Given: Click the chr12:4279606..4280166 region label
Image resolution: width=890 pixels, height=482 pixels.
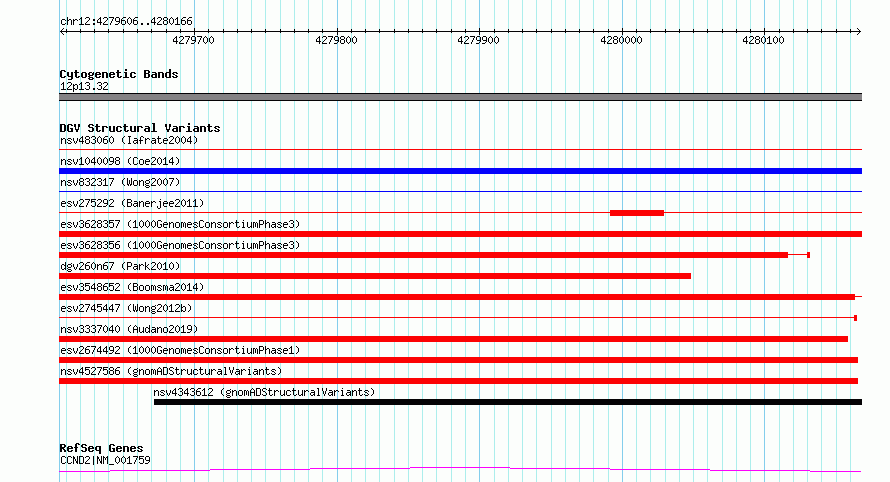Looking at the screenshot, I should (x=126, y=22).
